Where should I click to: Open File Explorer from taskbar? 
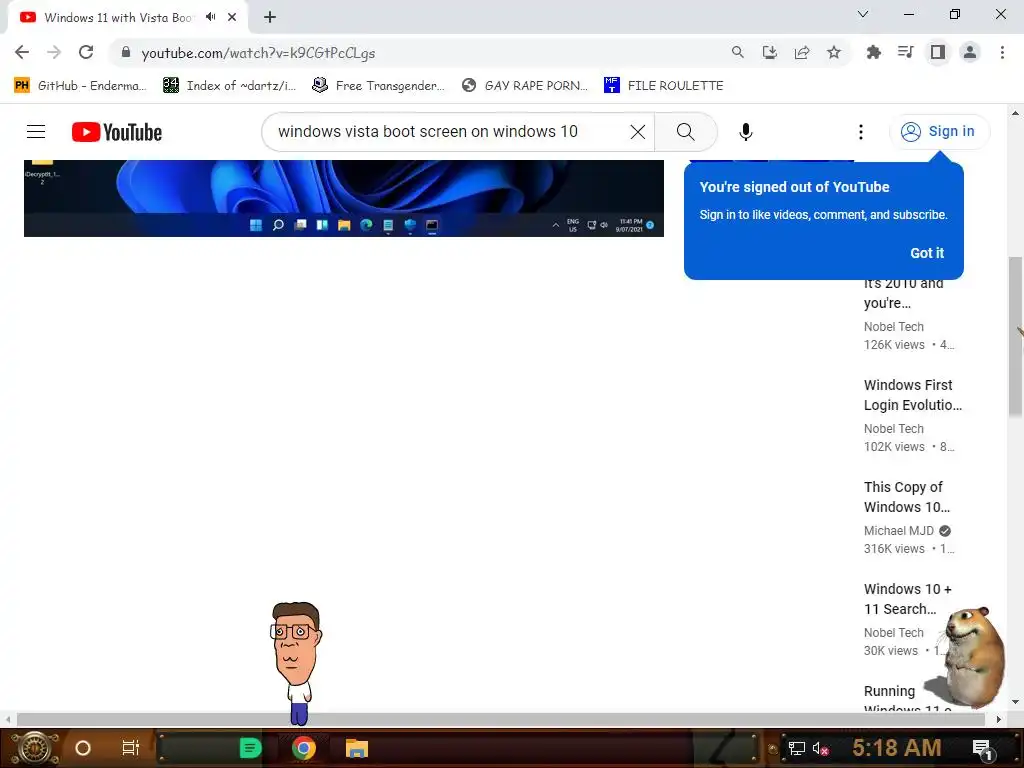click(357, 748)
